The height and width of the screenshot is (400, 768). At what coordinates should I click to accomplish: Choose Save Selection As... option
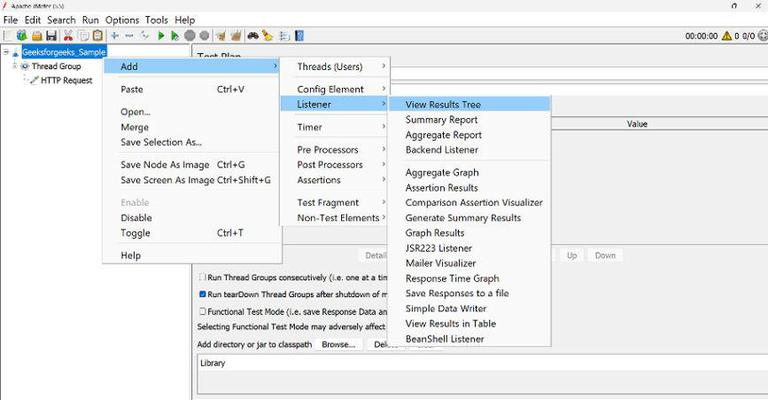click(x=192, y=142)
